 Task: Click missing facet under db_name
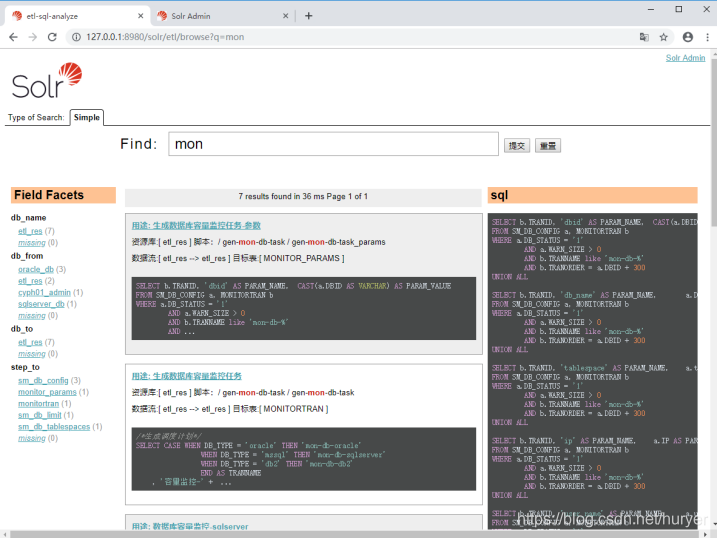32,242
